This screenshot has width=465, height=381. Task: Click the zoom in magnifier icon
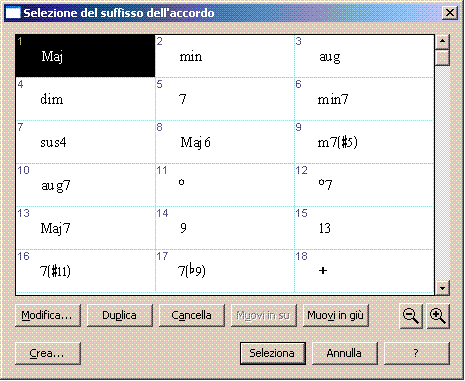click(x=438, y=315)
